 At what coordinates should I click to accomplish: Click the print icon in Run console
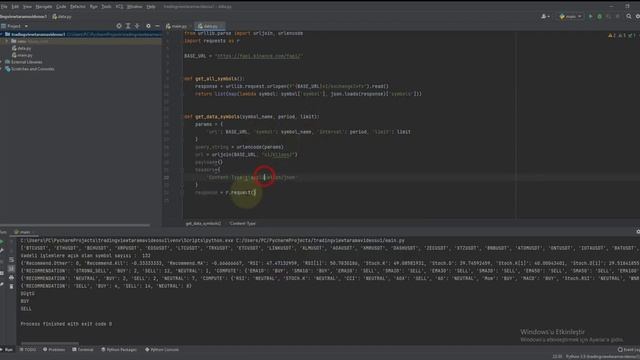click(x=11, y=278)
